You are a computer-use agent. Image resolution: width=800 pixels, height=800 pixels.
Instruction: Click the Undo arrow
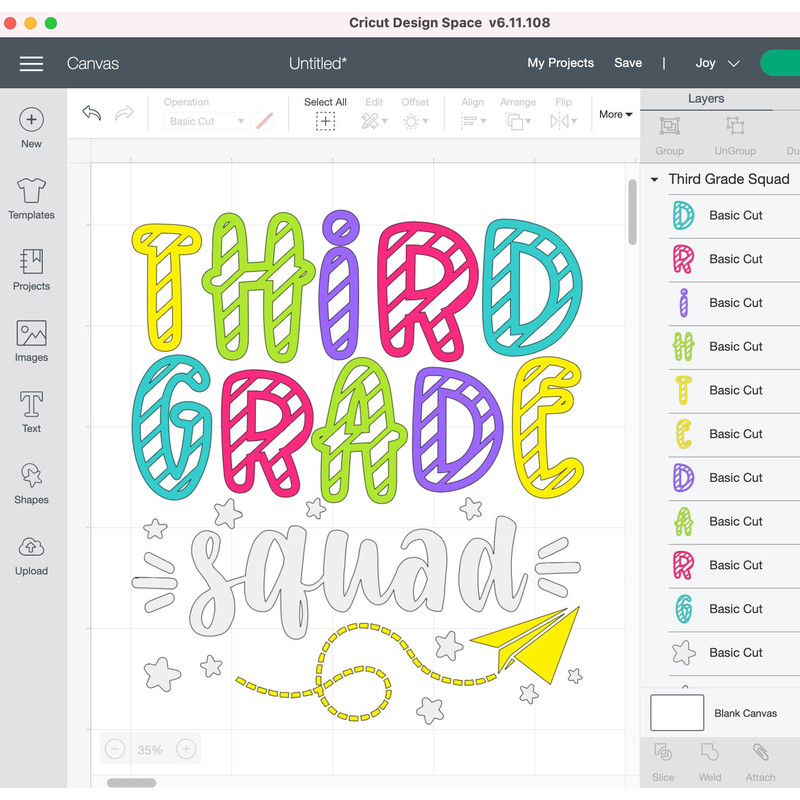tap(91, 113)
